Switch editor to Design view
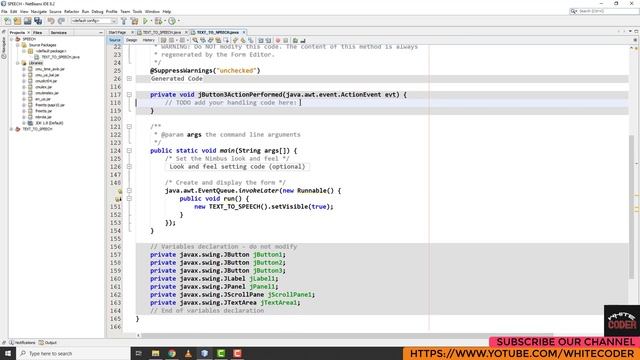The height and width of the screenshot is (360, 640). pyautogui.click(x=131, y=40)
